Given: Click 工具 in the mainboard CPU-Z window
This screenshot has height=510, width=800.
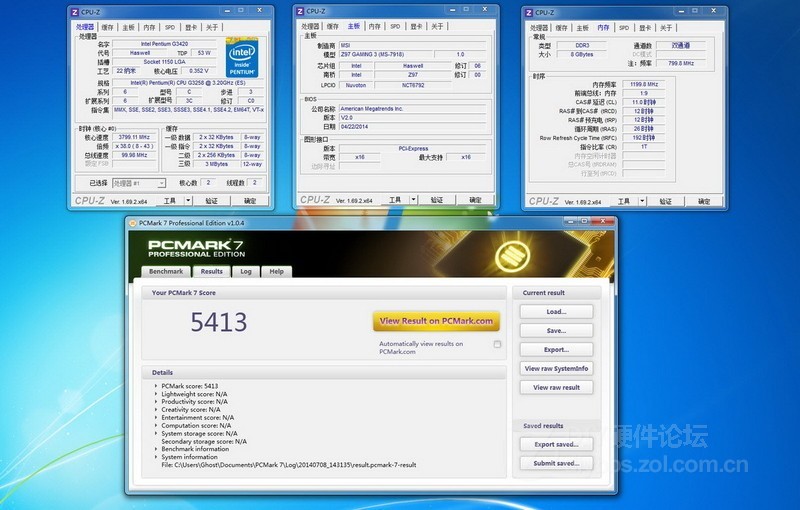Looking at the screenshot, I should tap(395, 200).
